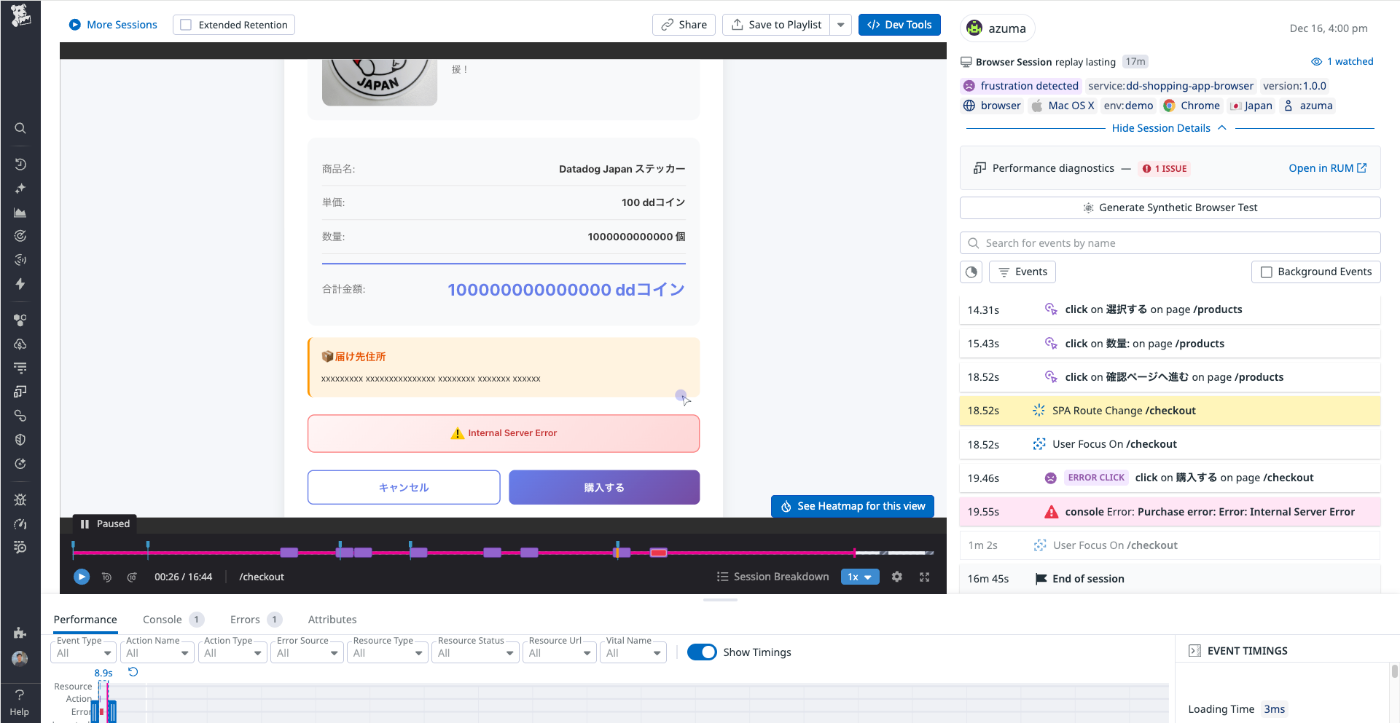Open the Error Source filter dropdown
1400x723 pixels.
[308, 653]
